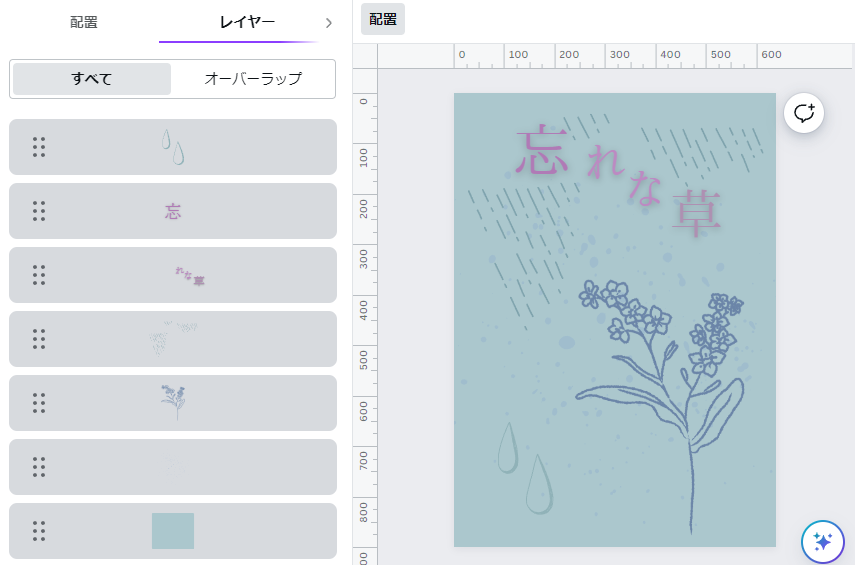
Task: Open the magic sparkle assistant button
Action: tap(823, 542)
